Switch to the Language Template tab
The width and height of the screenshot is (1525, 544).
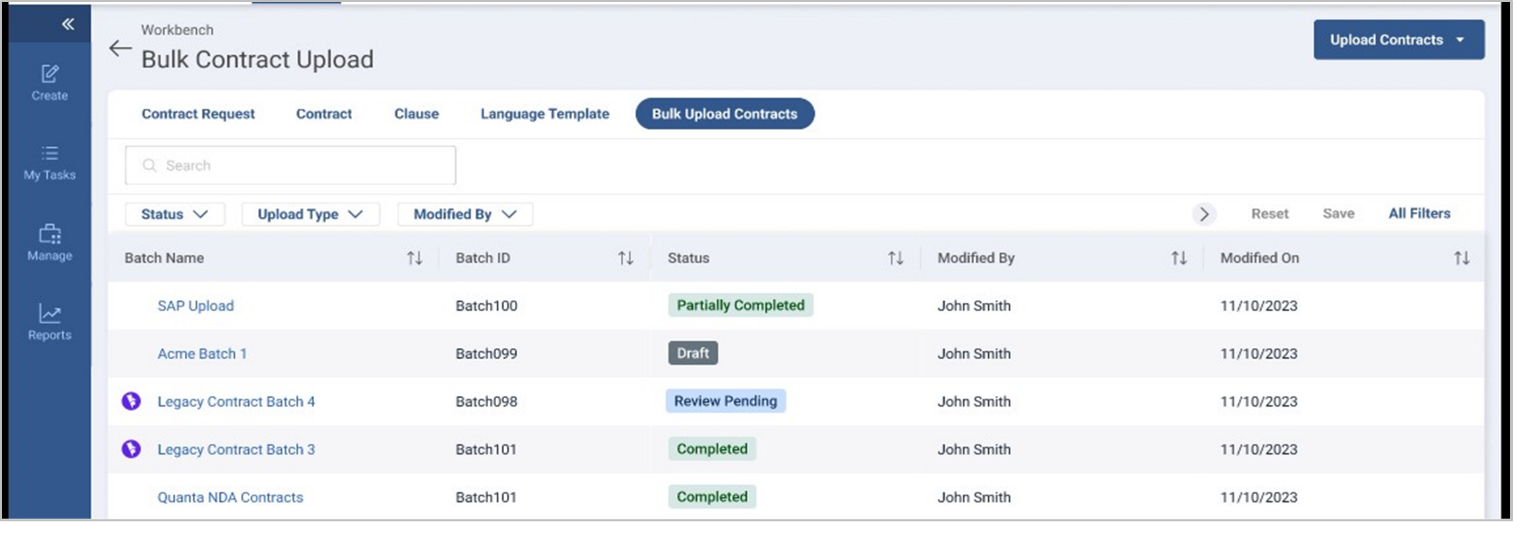545,114
